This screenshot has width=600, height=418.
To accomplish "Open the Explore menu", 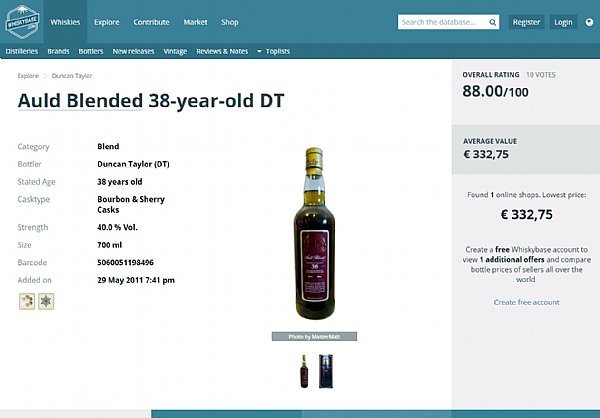I will tap(107, 22).
